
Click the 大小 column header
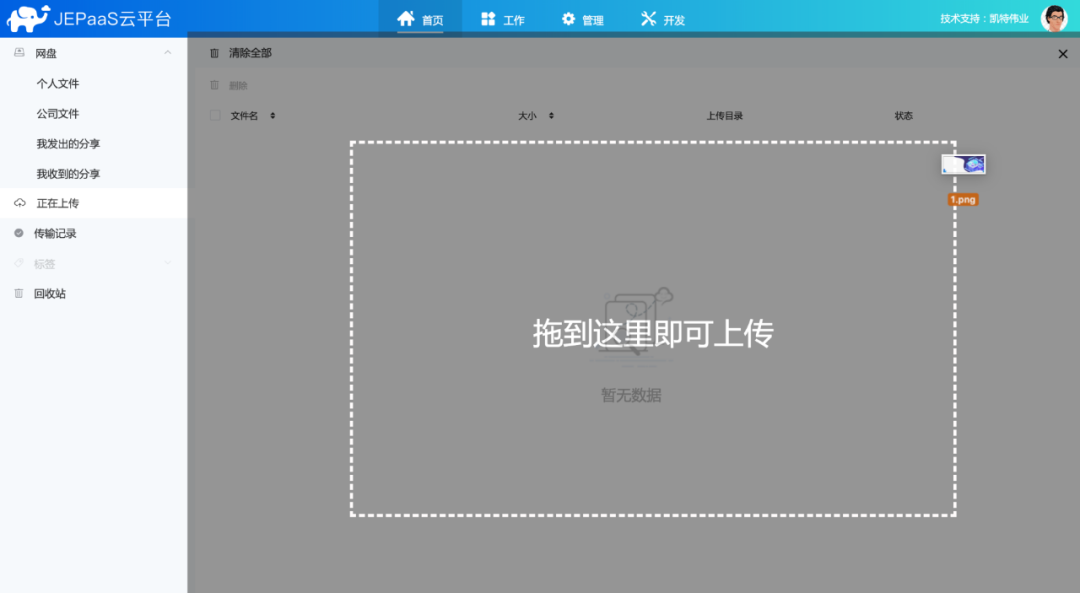[527, 116]
